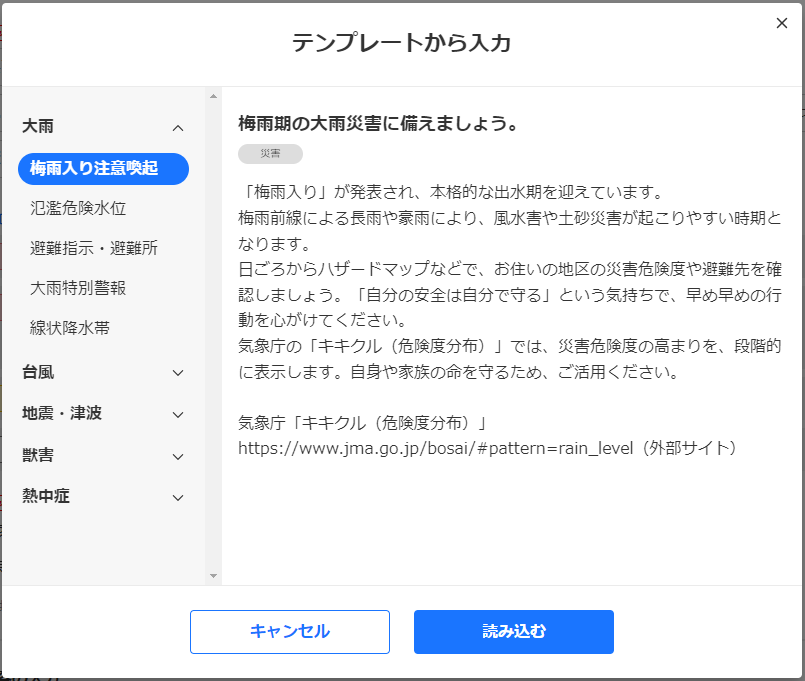The height and width of the screenshot is (681, 805).
Task: Click the sidebar scrollbar up arrow
Action: pos(212,97)
